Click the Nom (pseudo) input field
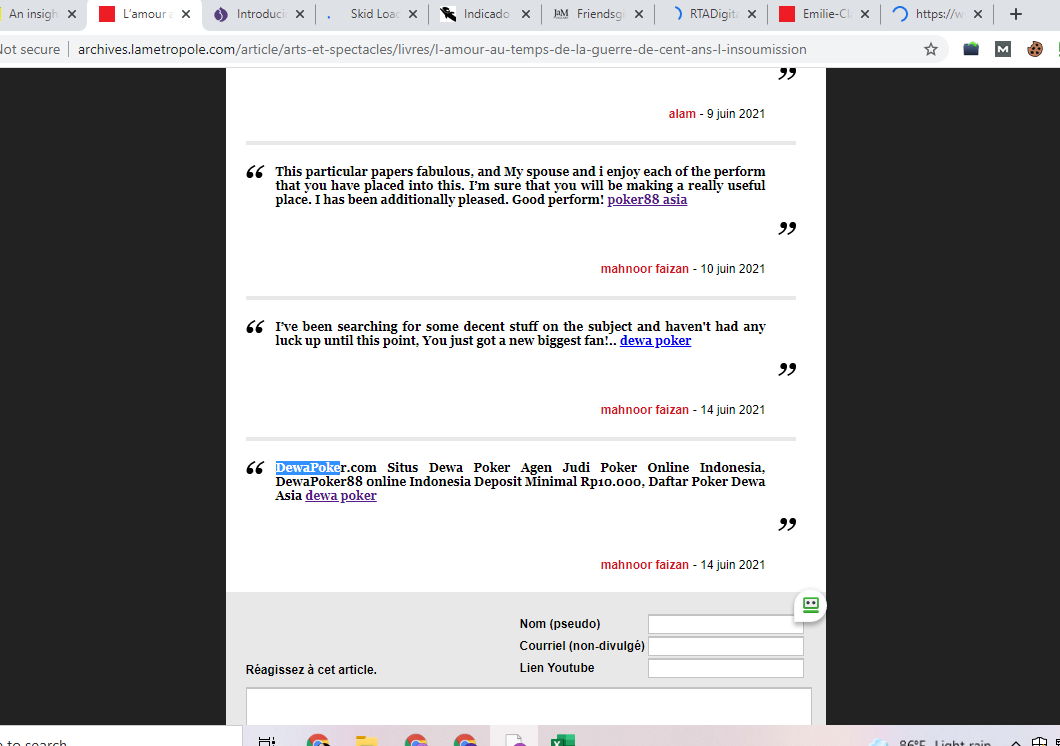The image size is (1060, 746). pyautogui.click(x=725, y=624)
